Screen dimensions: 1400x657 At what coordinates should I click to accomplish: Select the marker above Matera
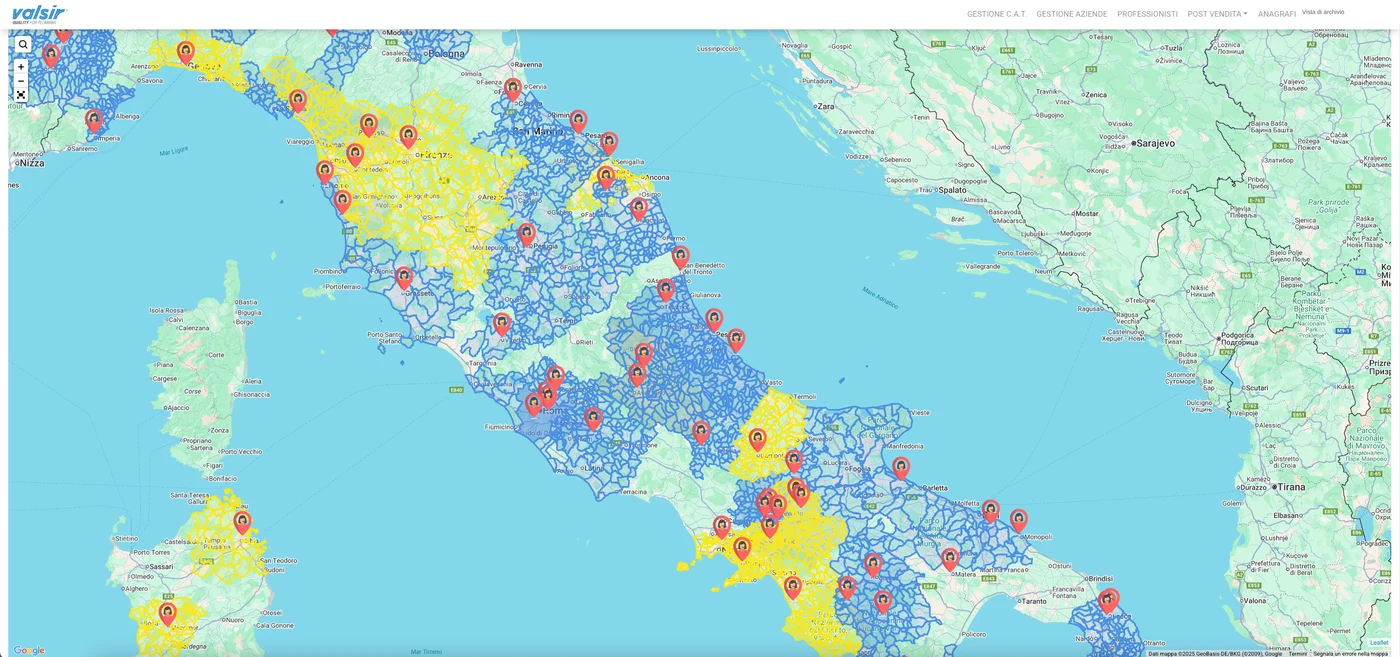(x=950, y=559)
